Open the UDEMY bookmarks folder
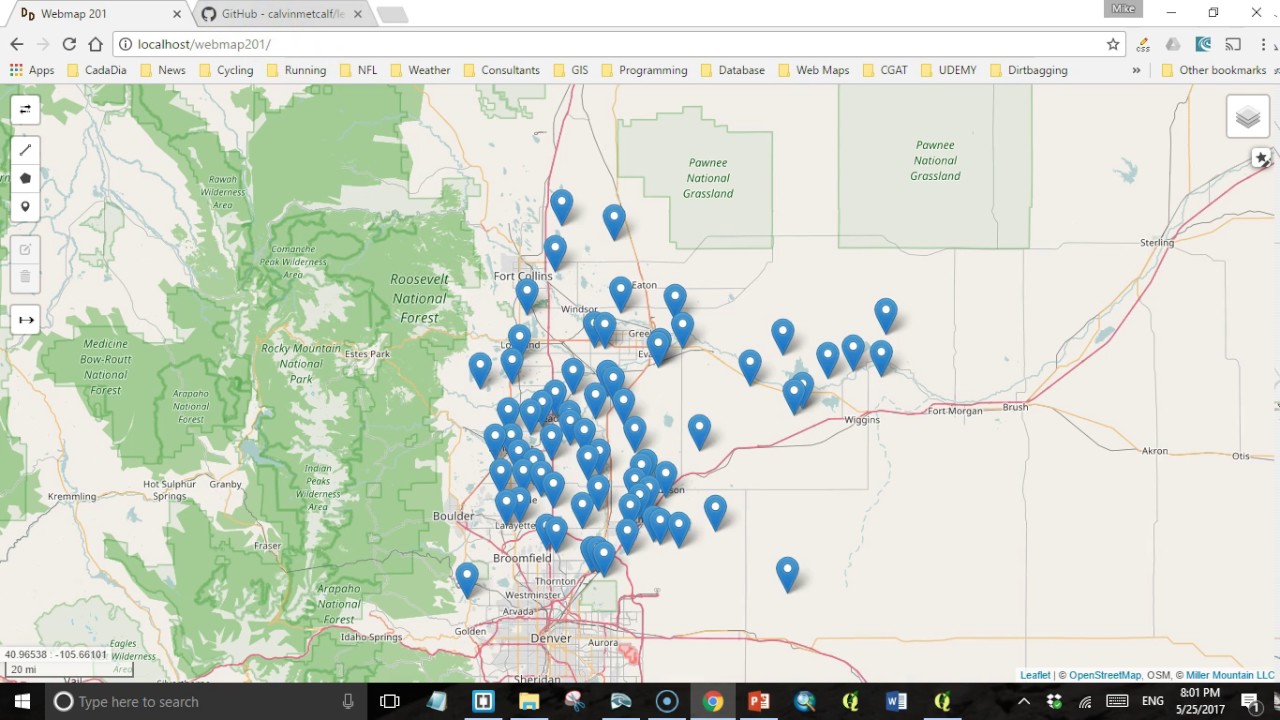 click(948, 70)
